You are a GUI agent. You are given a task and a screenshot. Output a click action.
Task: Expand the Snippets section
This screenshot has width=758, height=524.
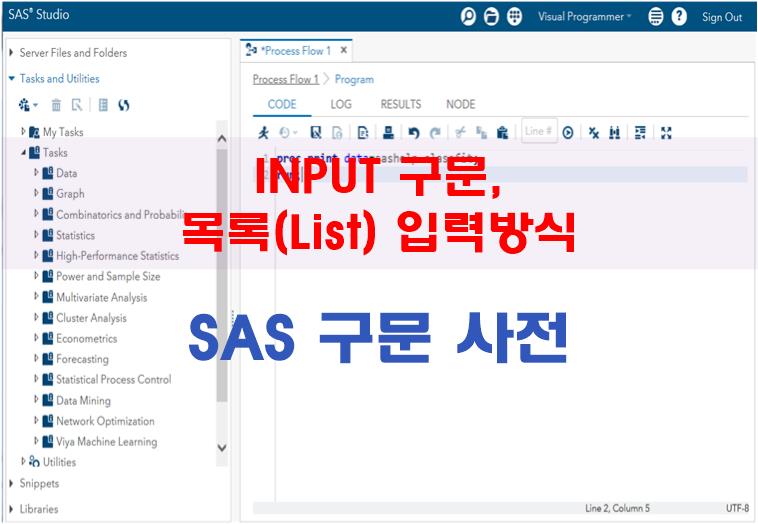11,483
